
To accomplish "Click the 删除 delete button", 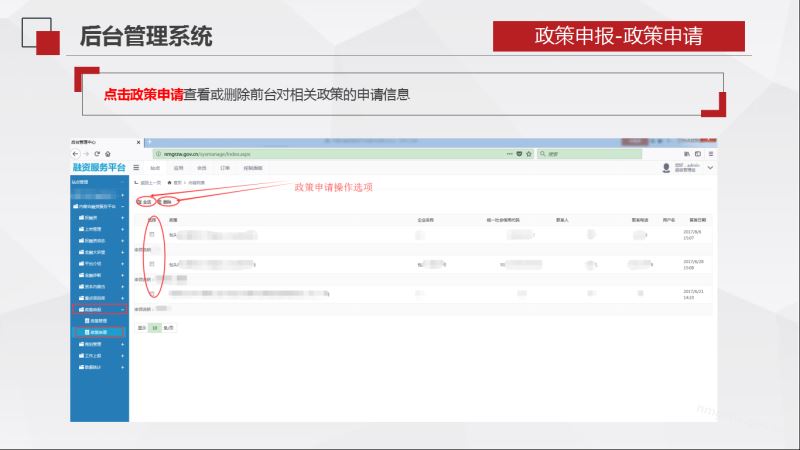I will pyautogui.click(x=167, y=201).
